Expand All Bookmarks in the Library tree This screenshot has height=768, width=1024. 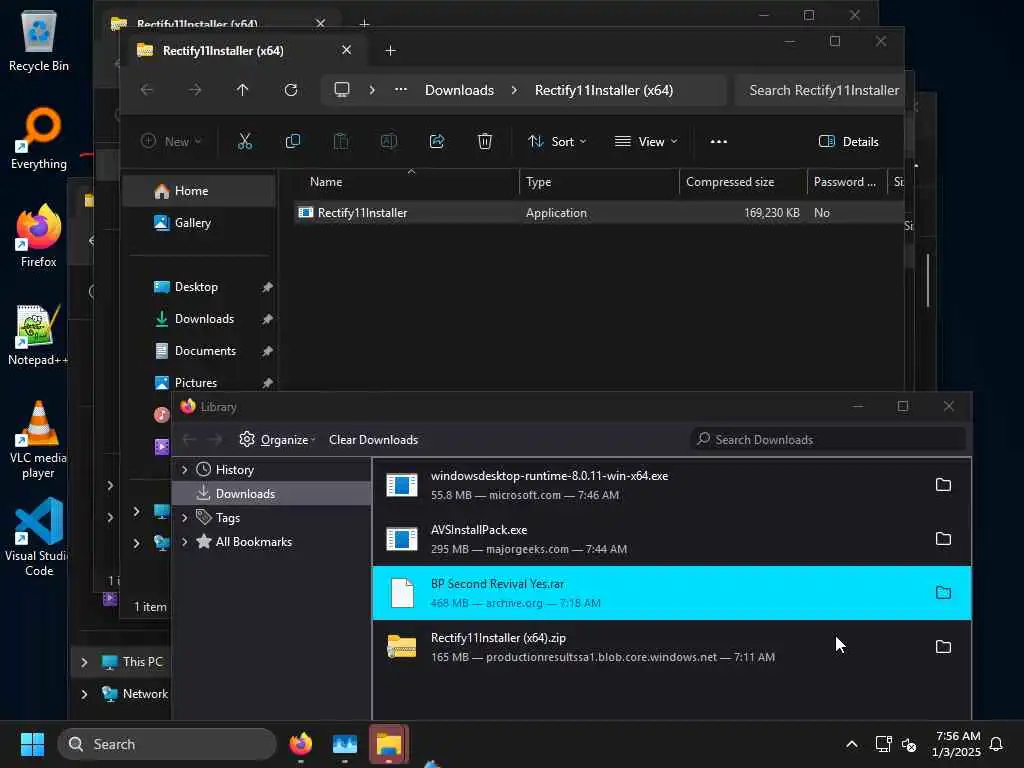[x=184, y=542]
